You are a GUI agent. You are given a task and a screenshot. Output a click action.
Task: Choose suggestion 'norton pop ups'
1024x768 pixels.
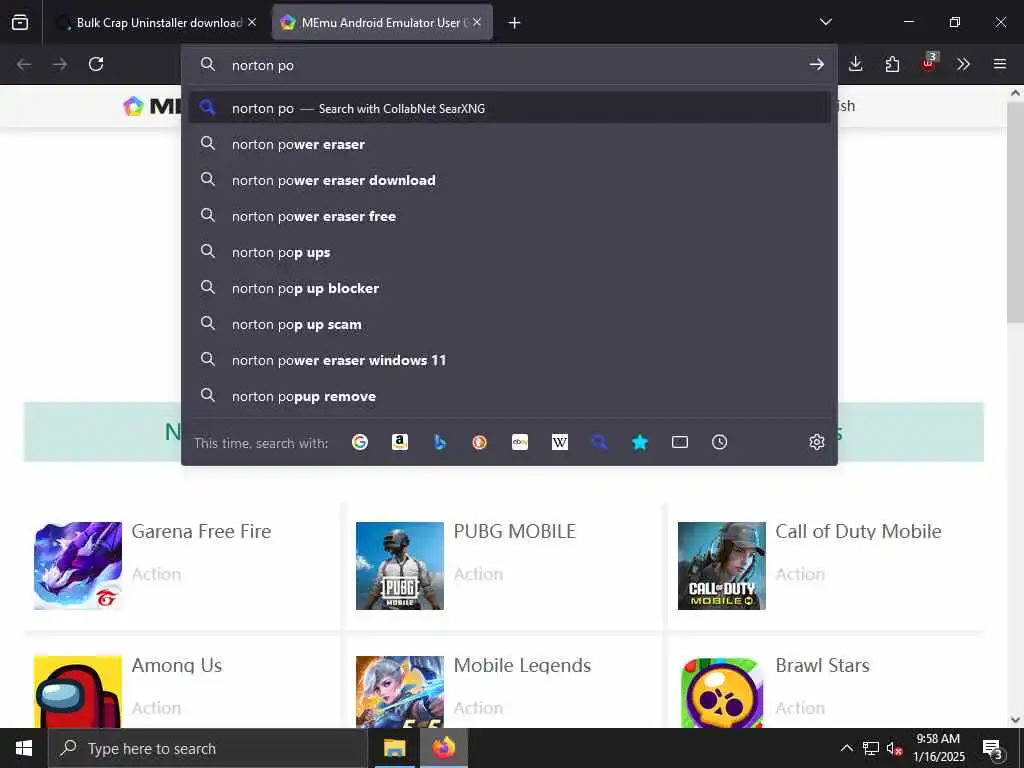point(509,252)
